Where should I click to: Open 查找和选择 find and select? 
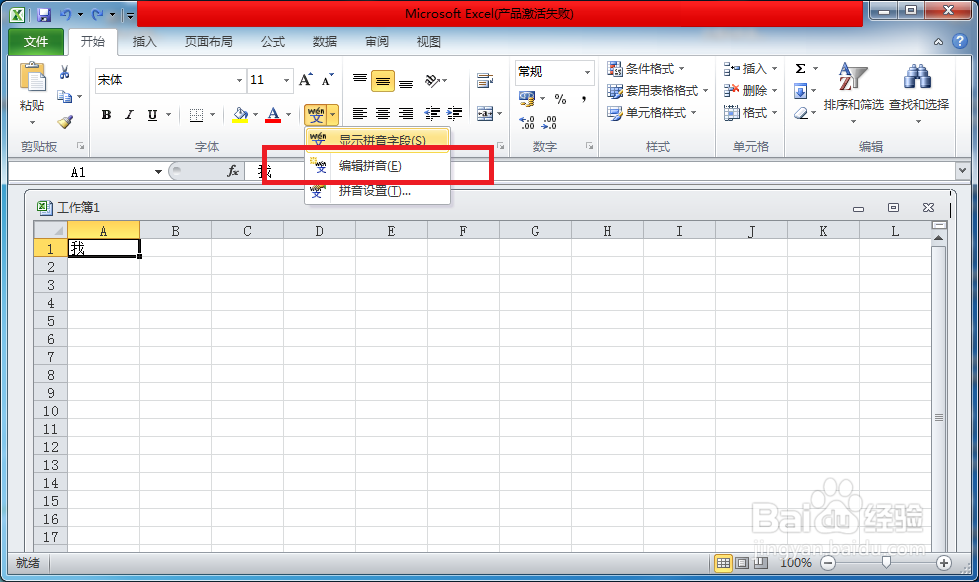[x=918, y=92]
